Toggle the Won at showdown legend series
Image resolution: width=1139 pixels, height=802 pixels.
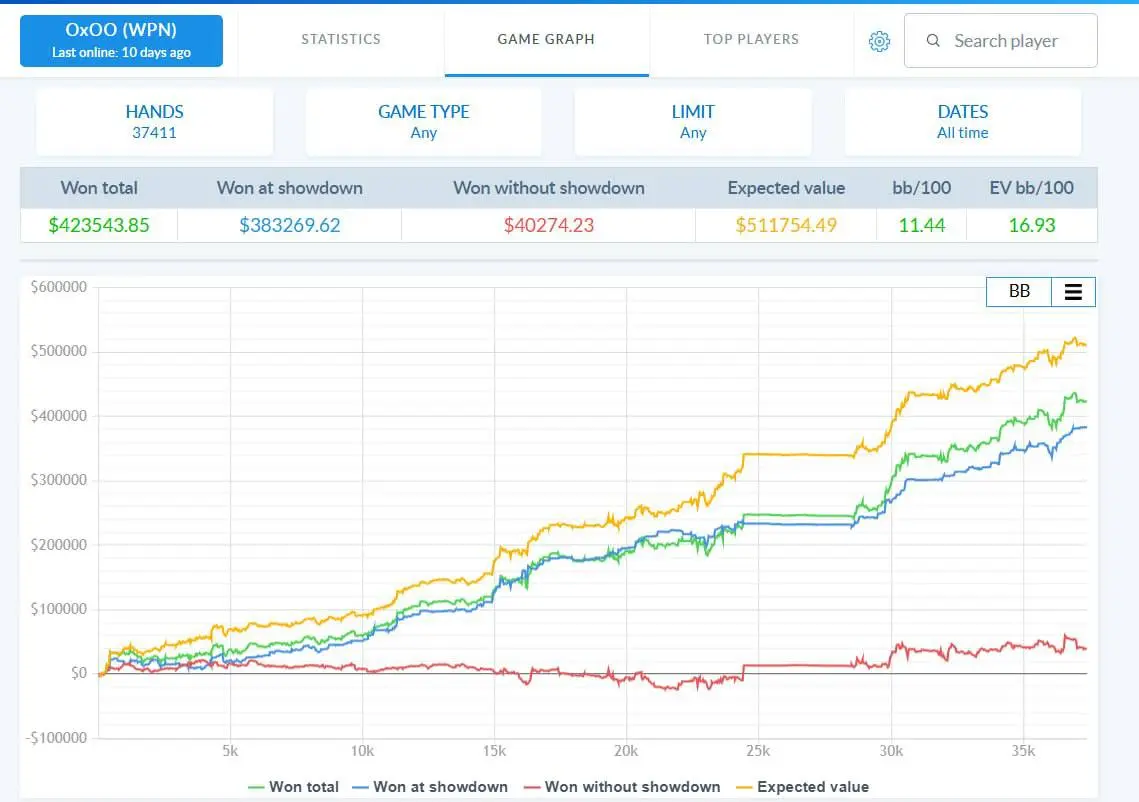pyautogui.click(x=429, y=787)
